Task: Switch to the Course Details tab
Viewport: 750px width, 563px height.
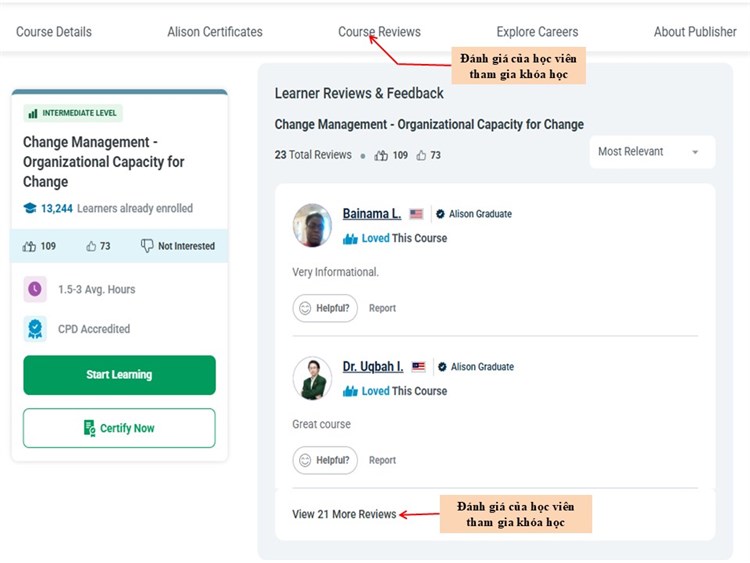Action: (54, 32)
